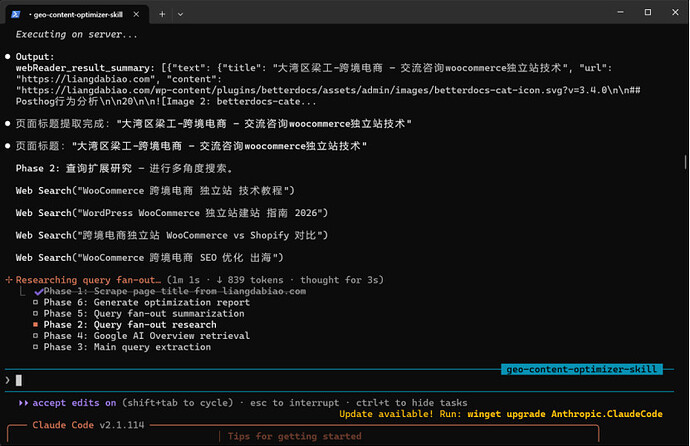Viewport: 690px width, 446px height.
Task: Click 'Tips for getting started' heading
Action: [x=294, y=436]
